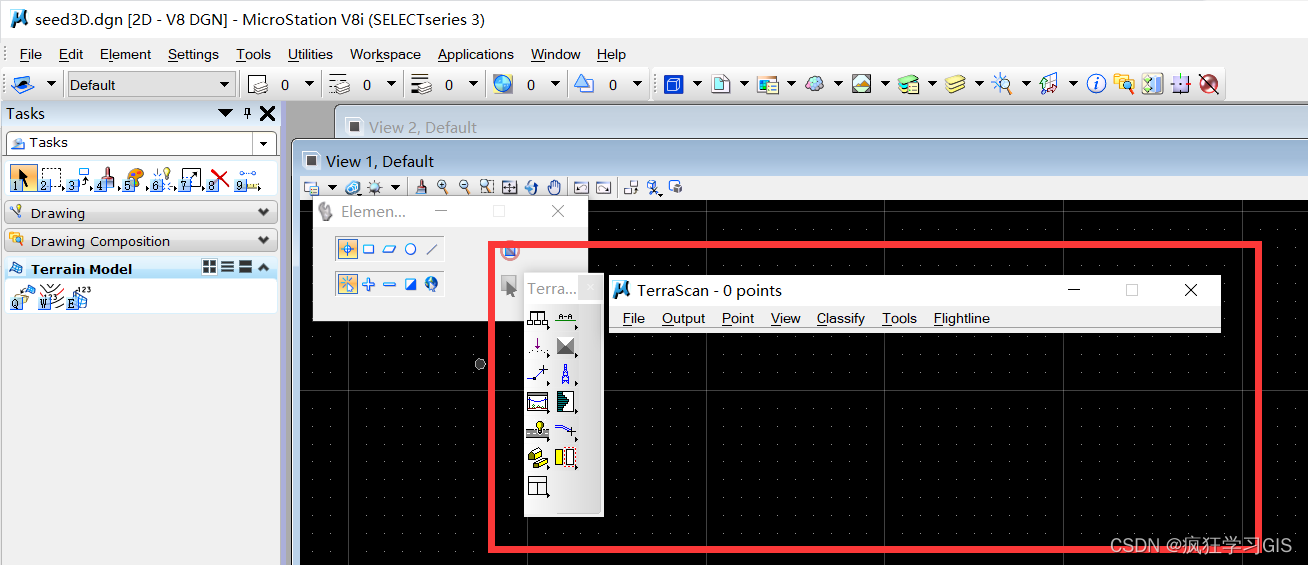Click the Element Information blue i icon
The height and width of the screenshot is (565, 1308).
click(1096, 85)
